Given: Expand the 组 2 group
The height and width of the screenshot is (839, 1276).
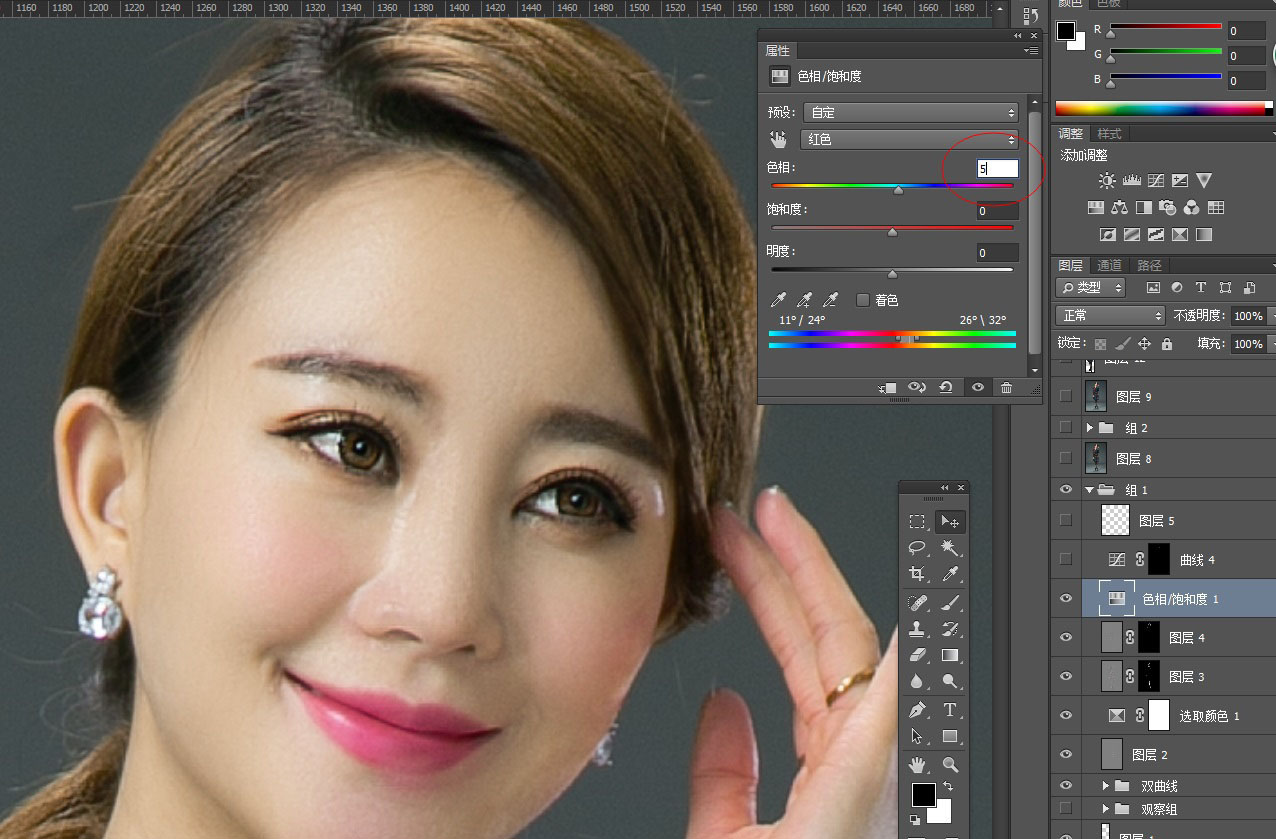Looking at the screenshot, I should (1090, 428).
